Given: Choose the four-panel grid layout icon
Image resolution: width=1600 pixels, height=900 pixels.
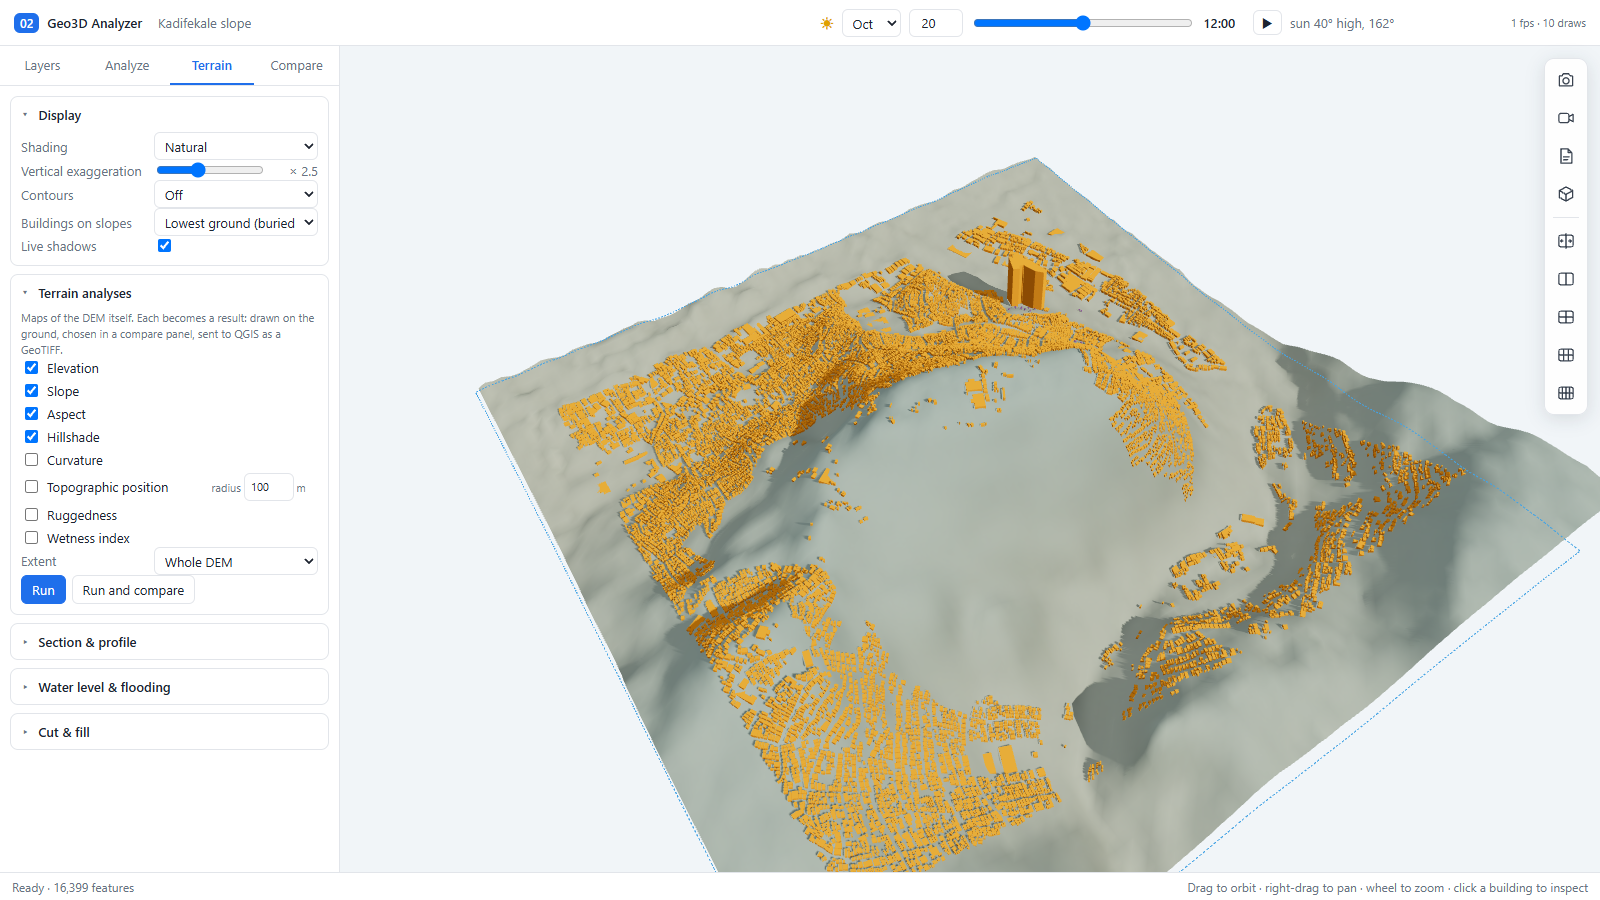Looking at the screenshot, I should [1566, 317].
